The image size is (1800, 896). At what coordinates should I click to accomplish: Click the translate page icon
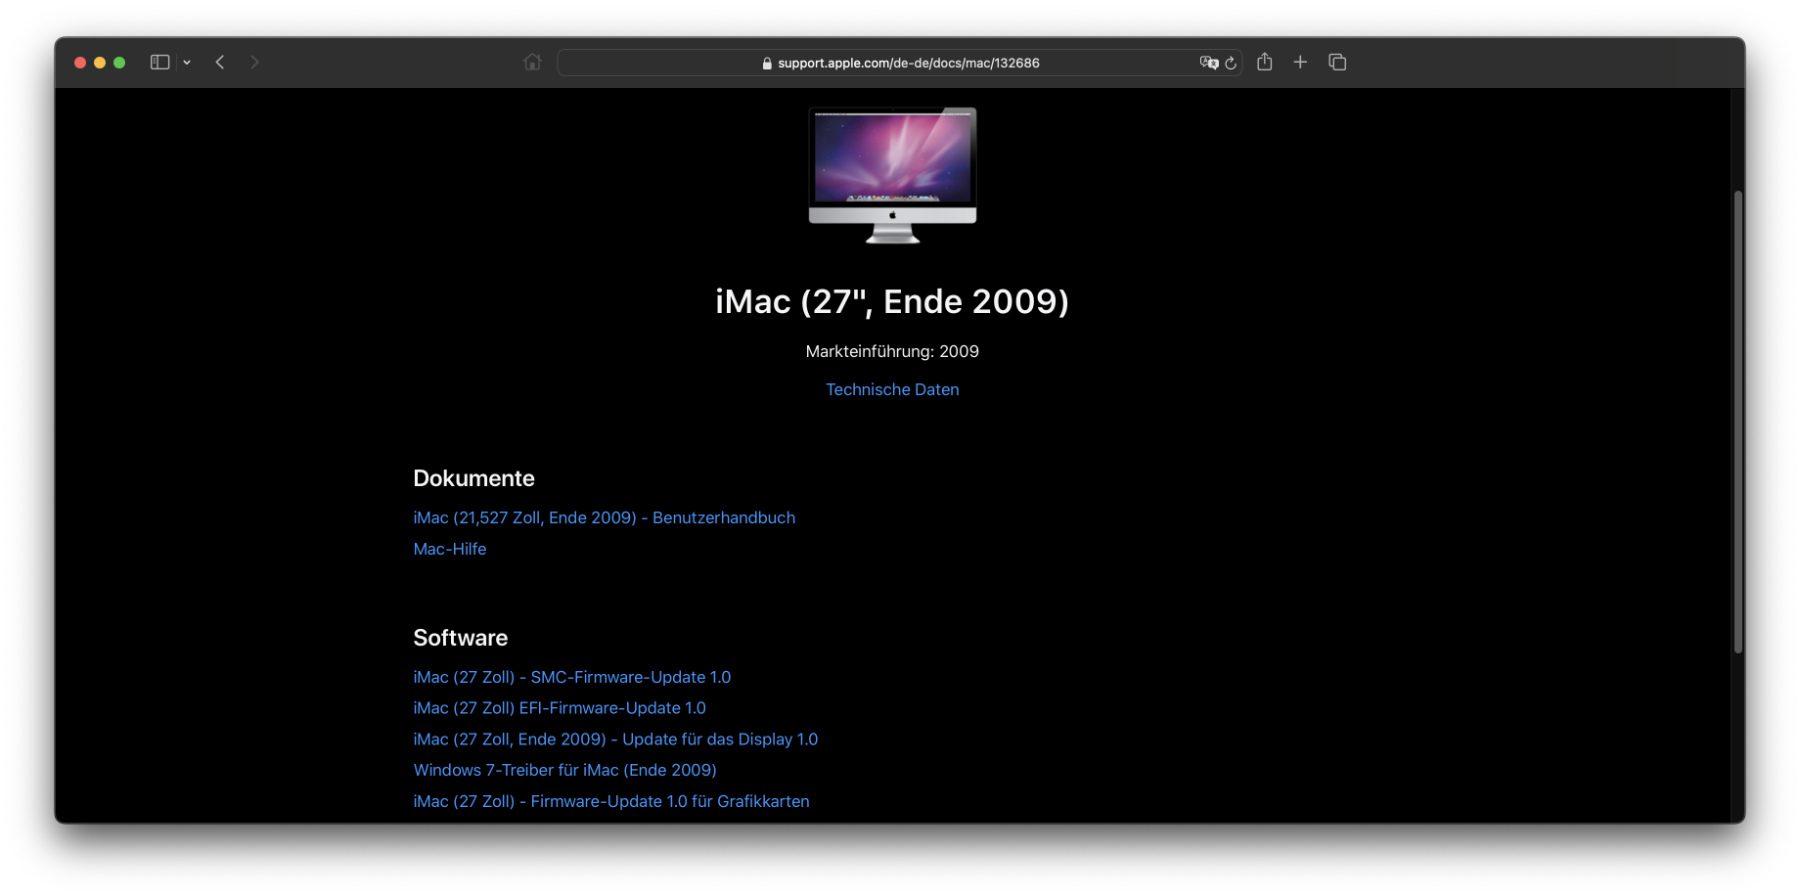(1208, 62)
